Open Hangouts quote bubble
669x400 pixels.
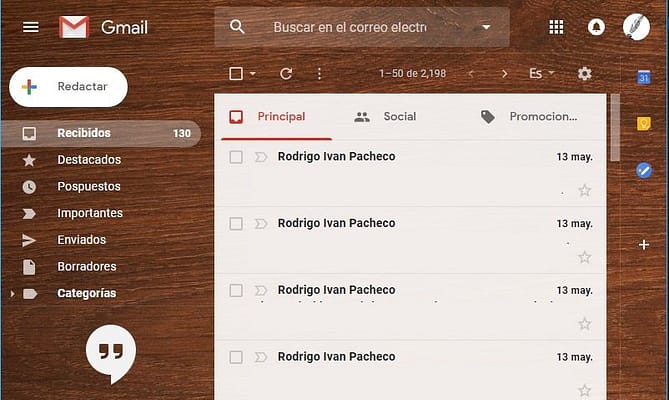click(x=111, y=353)
